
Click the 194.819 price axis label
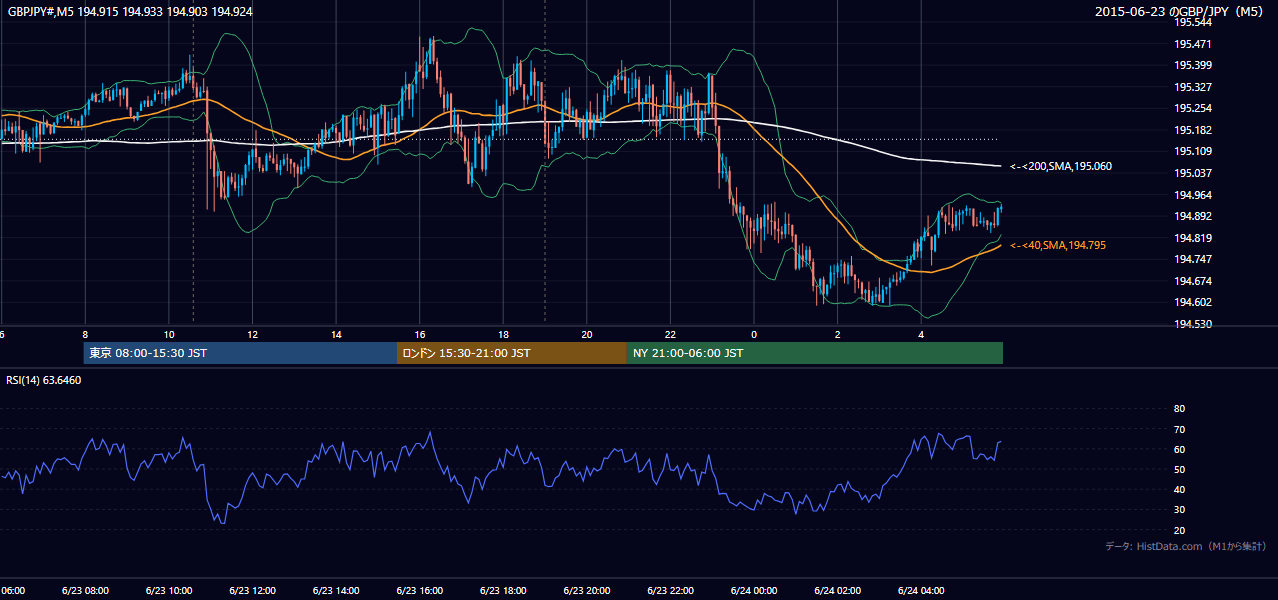pos(1192,238)
